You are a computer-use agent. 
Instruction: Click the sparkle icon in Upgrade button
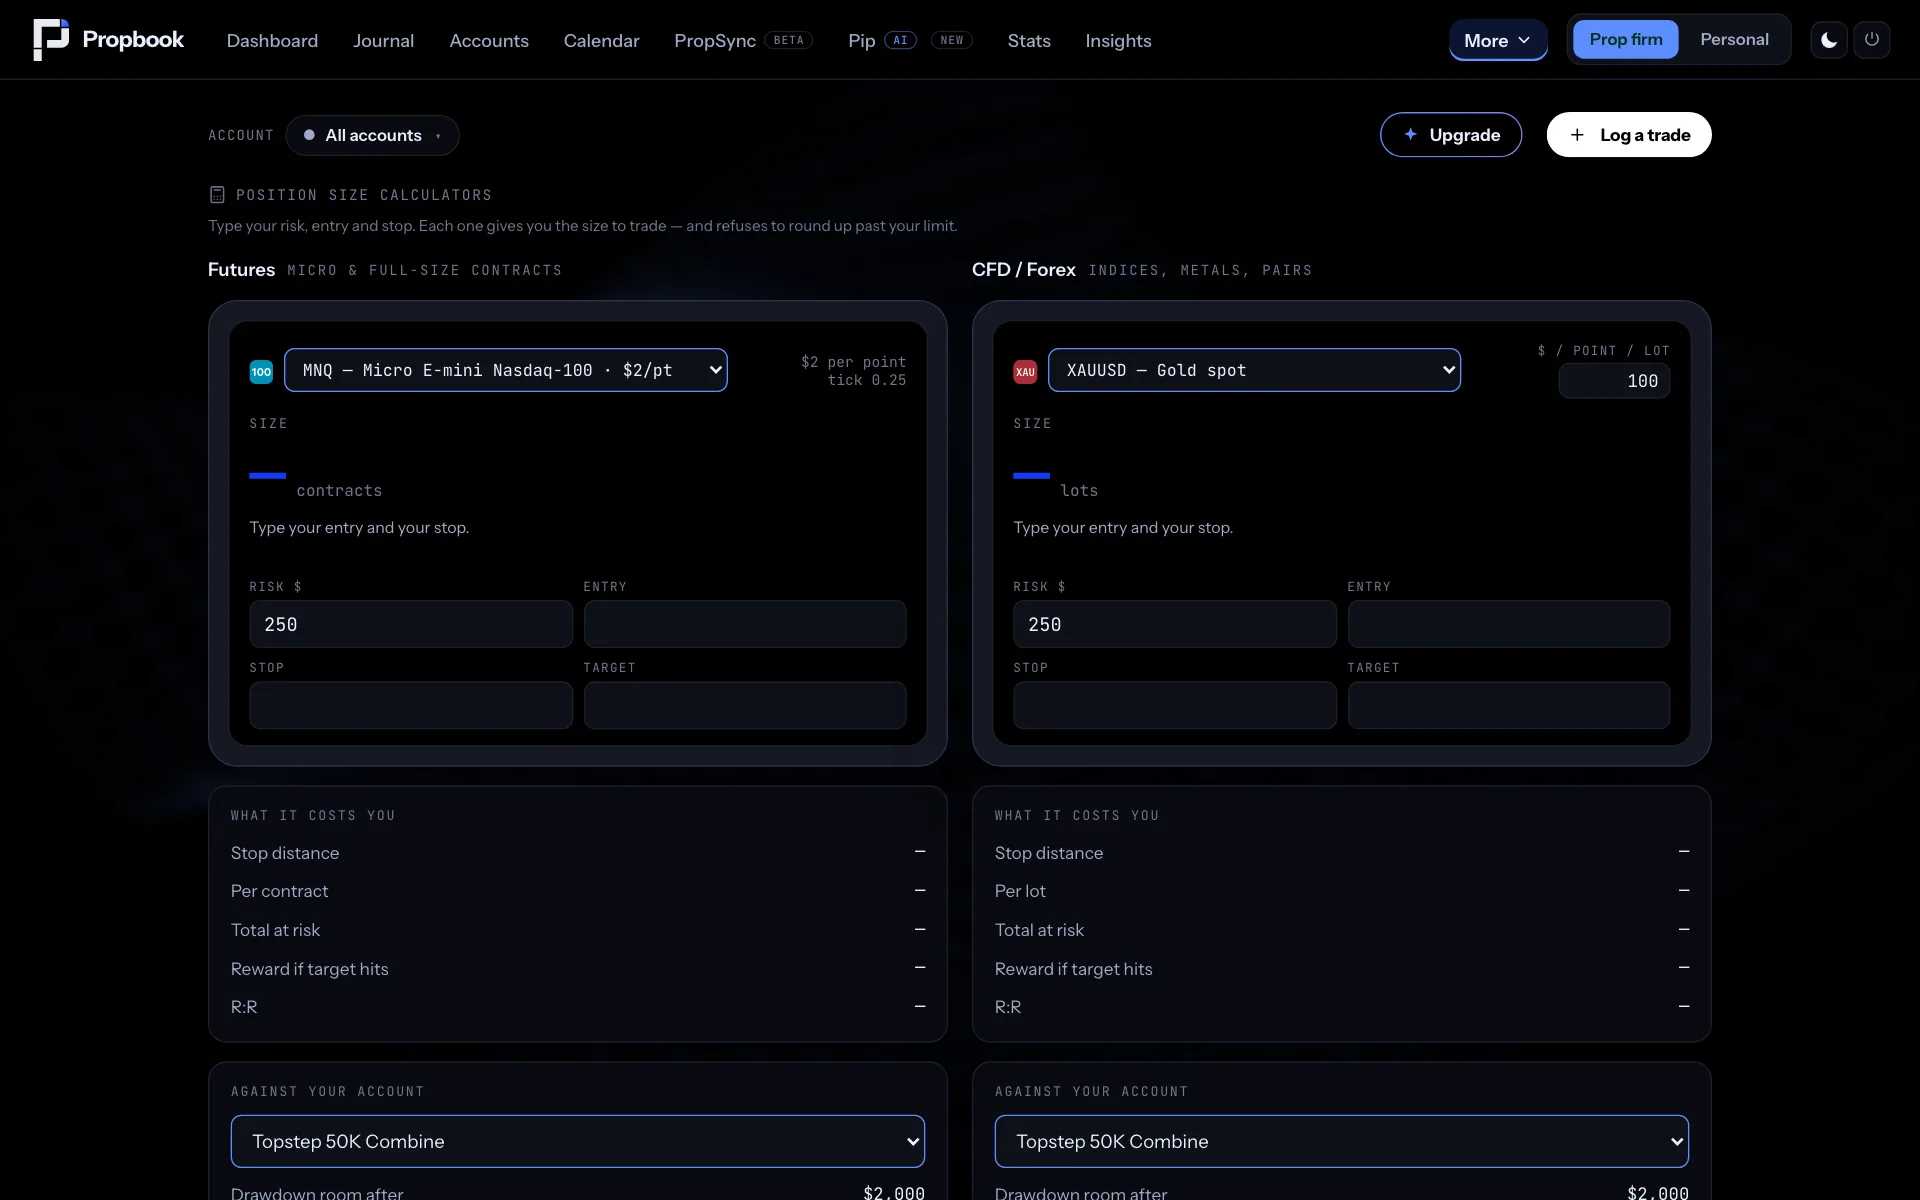1410,134
